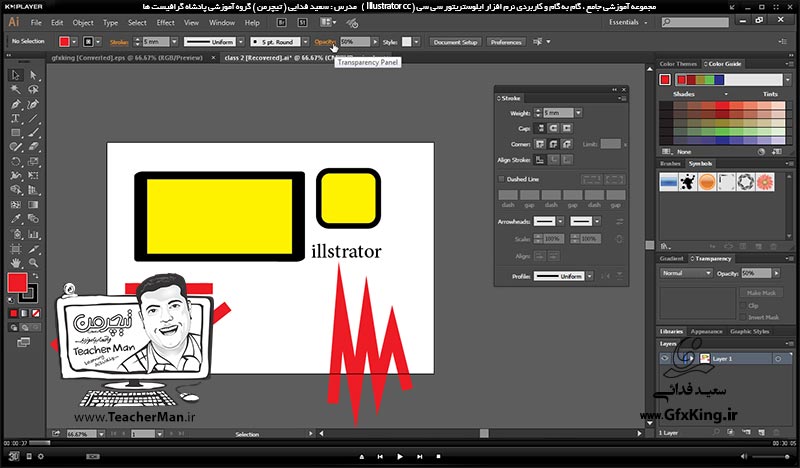The height and width of the screenshot is (468, 800).
Task: Select the Curvature tool beside the Pen
Action: (33, 104)
